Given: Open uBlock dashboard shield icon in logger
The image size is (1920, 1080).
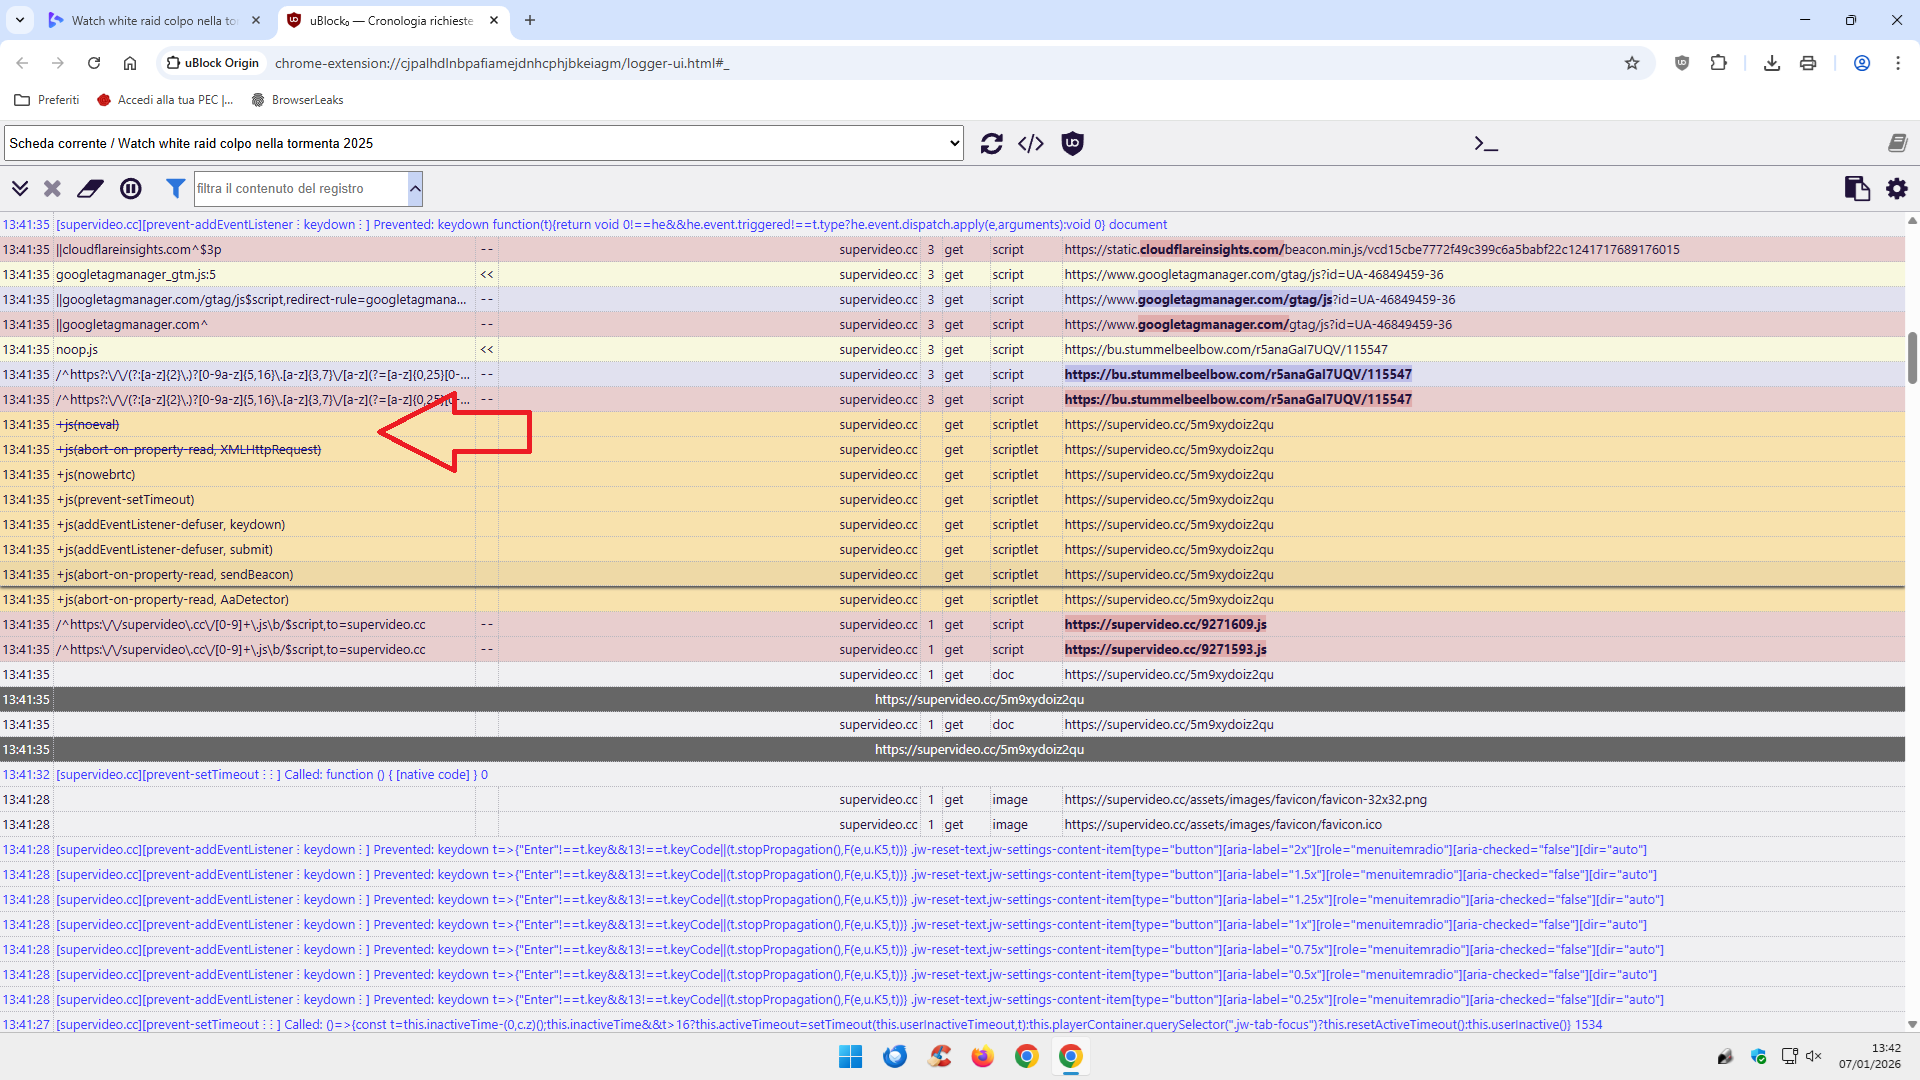Looking at the screenshot, I should (1072, 143).
